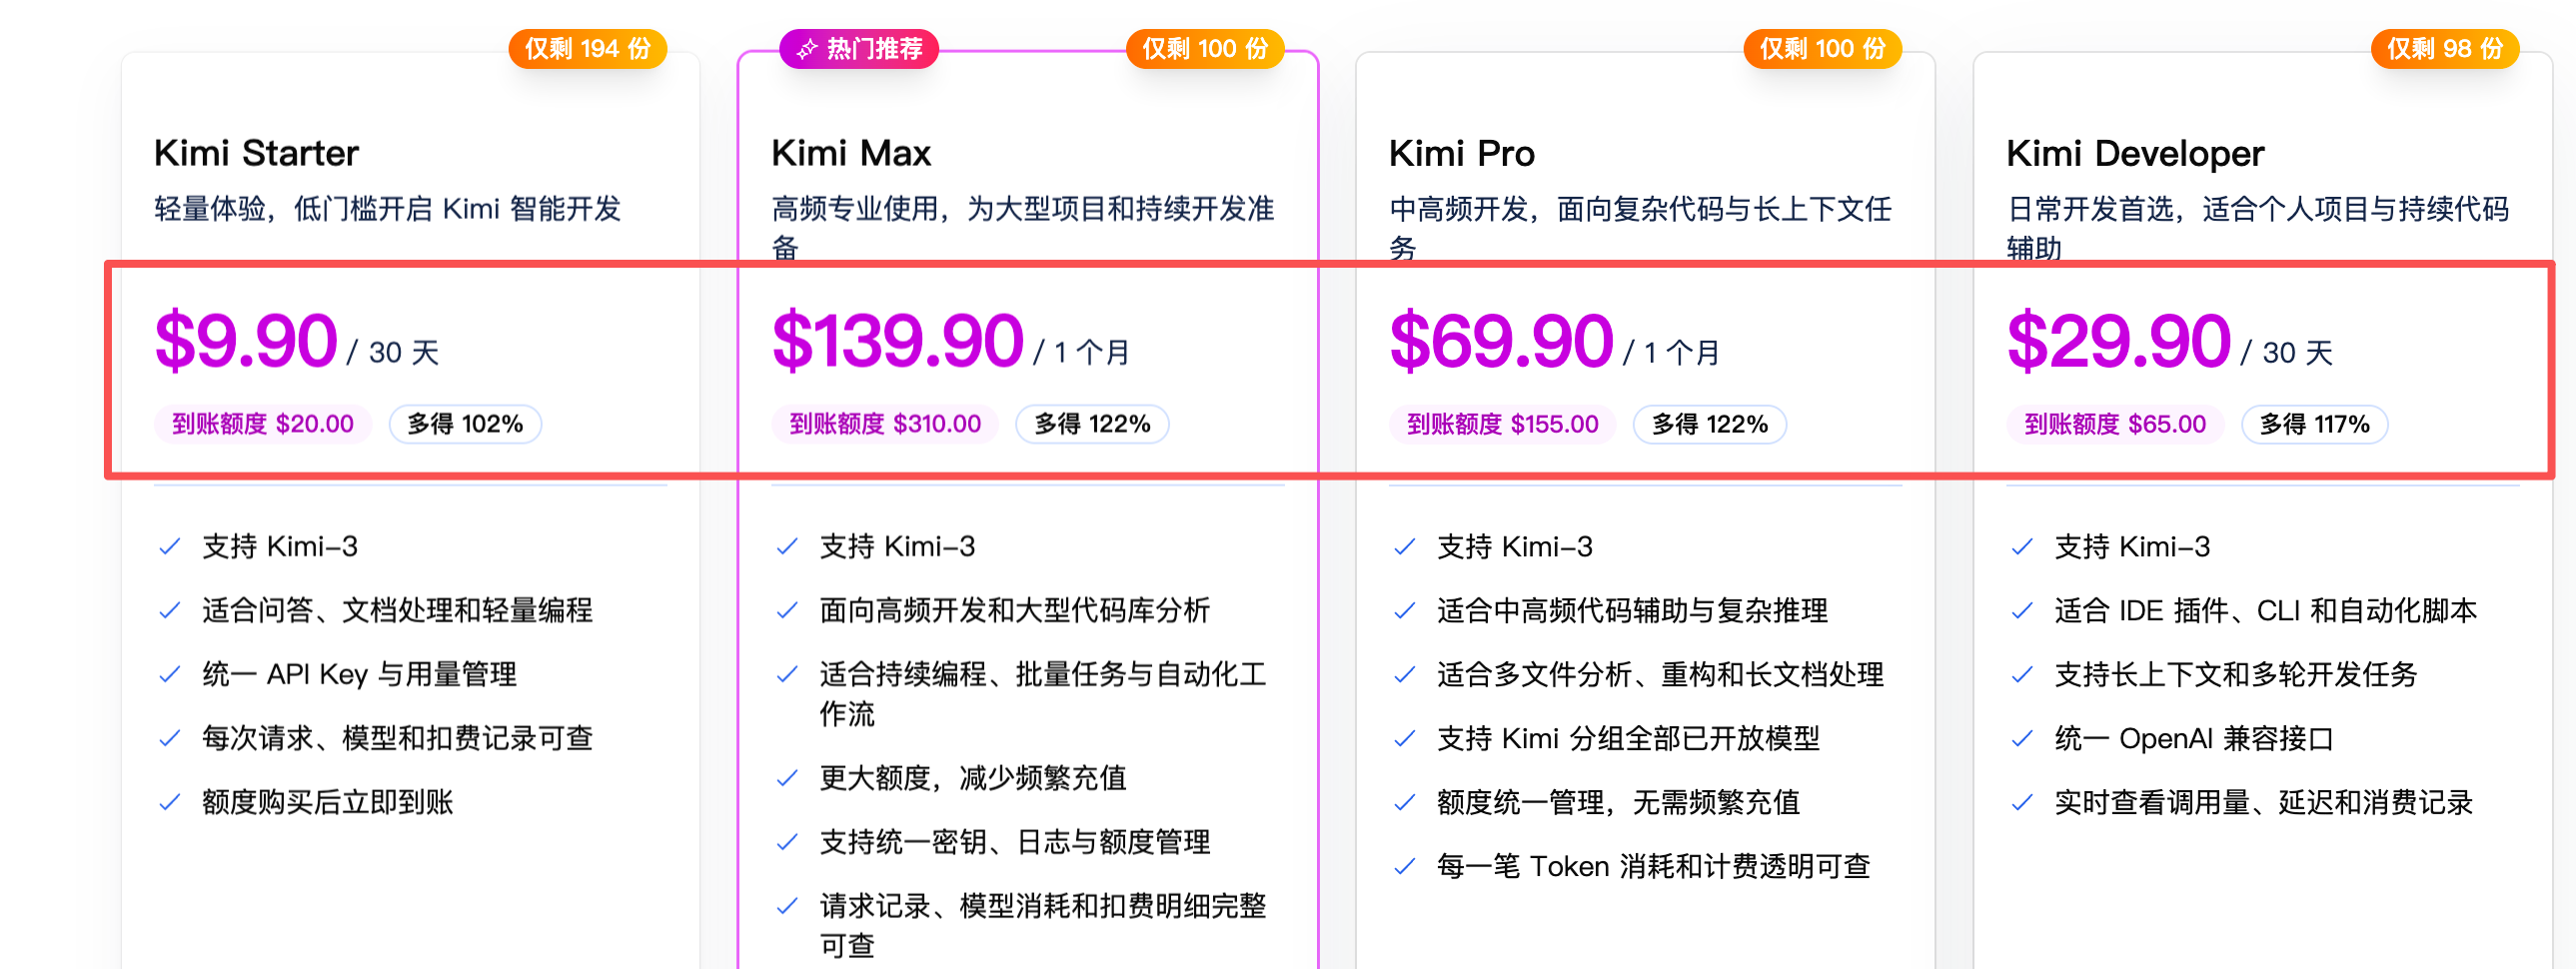Click the 多得 117% bonus tag

(x=2314, y=424)
